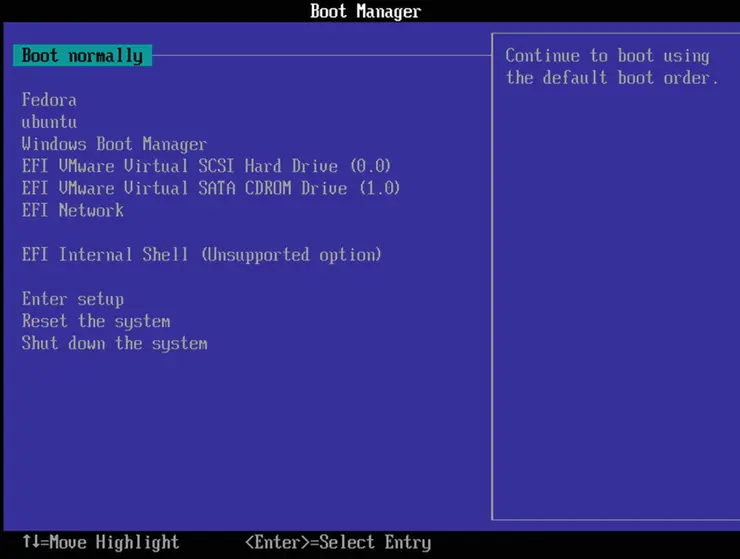Click empty area in right help panel

[613, 300]
